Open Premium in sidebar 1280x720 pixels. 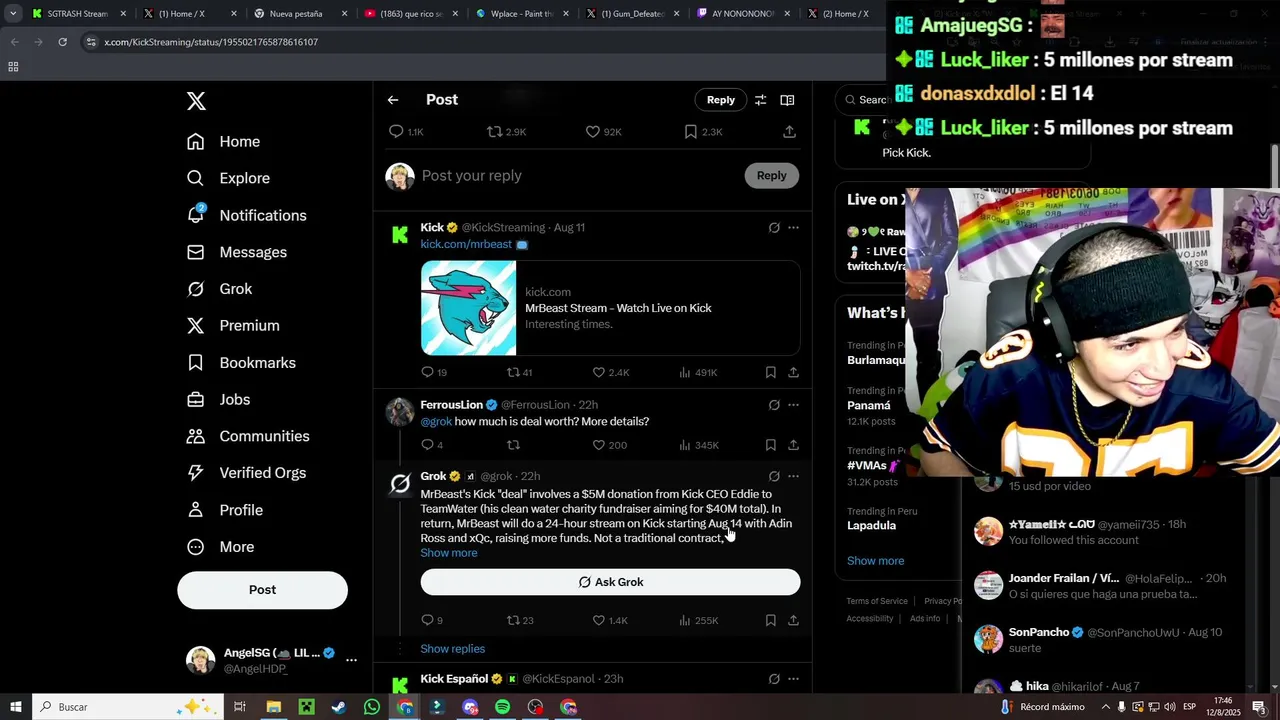[x=234, y=326]
